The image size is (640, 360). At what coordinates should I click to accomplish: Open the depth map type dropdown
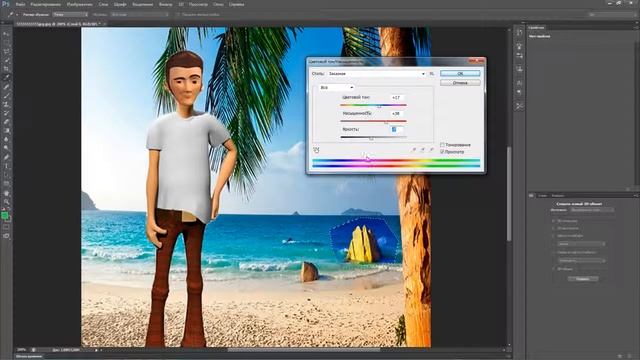pos(582,260)
